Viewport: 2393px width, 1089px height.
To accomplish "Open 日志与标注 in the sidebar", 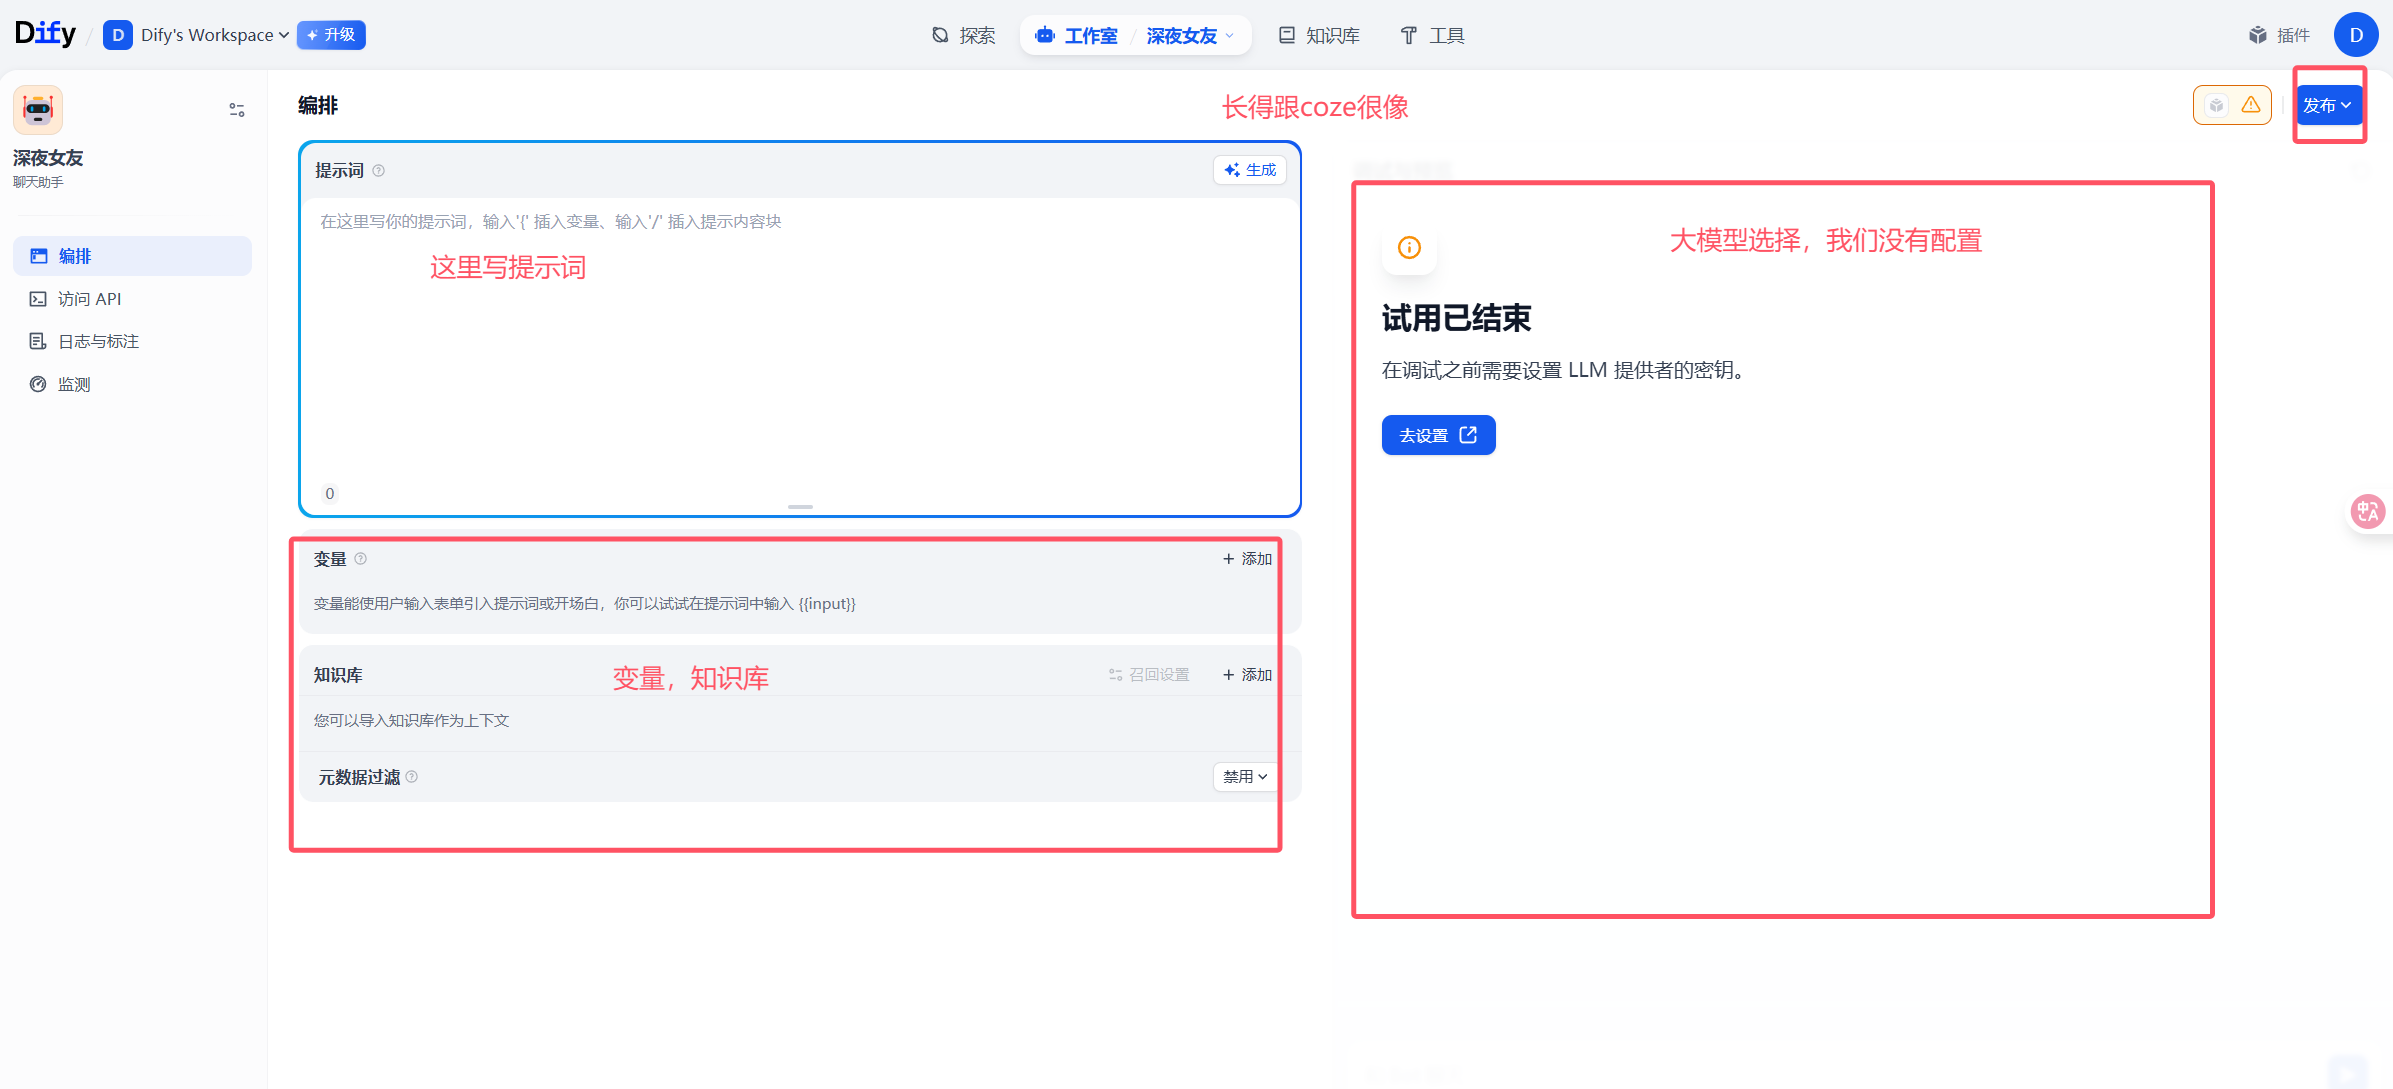I will [98, 342].
